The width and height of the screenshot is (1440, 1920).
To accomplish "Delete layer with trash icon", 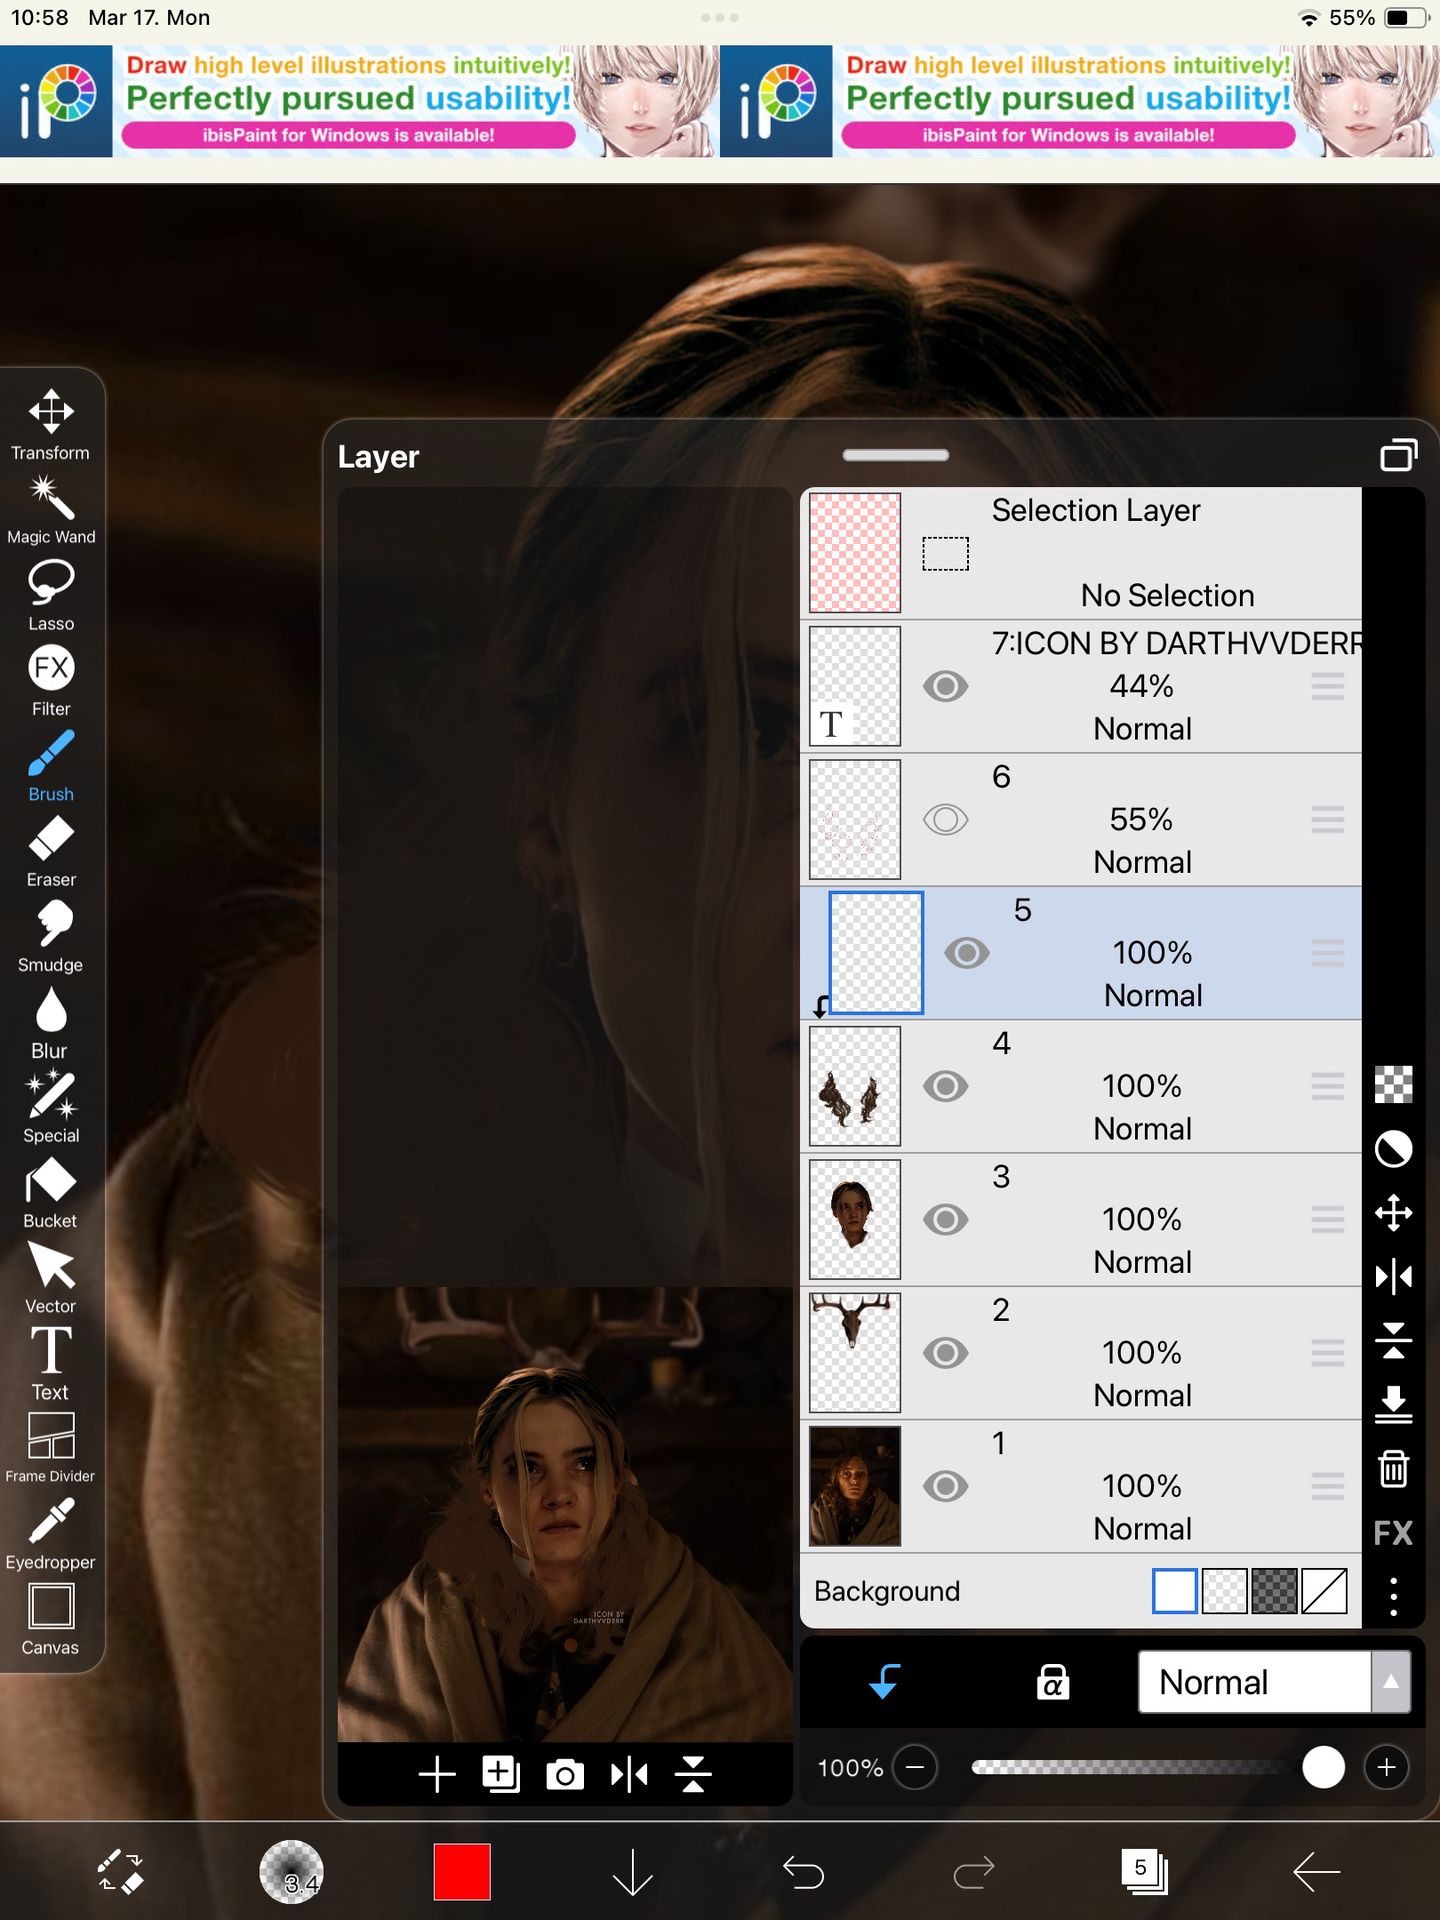I will [x=1394, y=1469].
